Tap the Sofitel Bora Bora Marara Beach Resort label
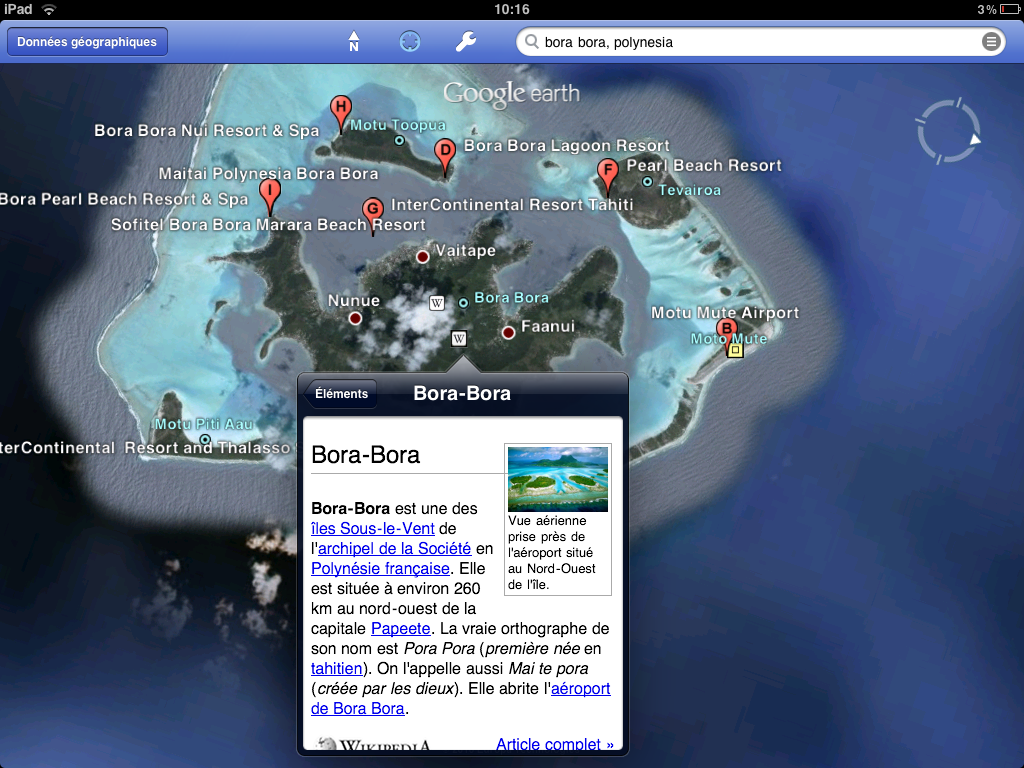Screen dimensions: 1024x768 click(268, 225)
